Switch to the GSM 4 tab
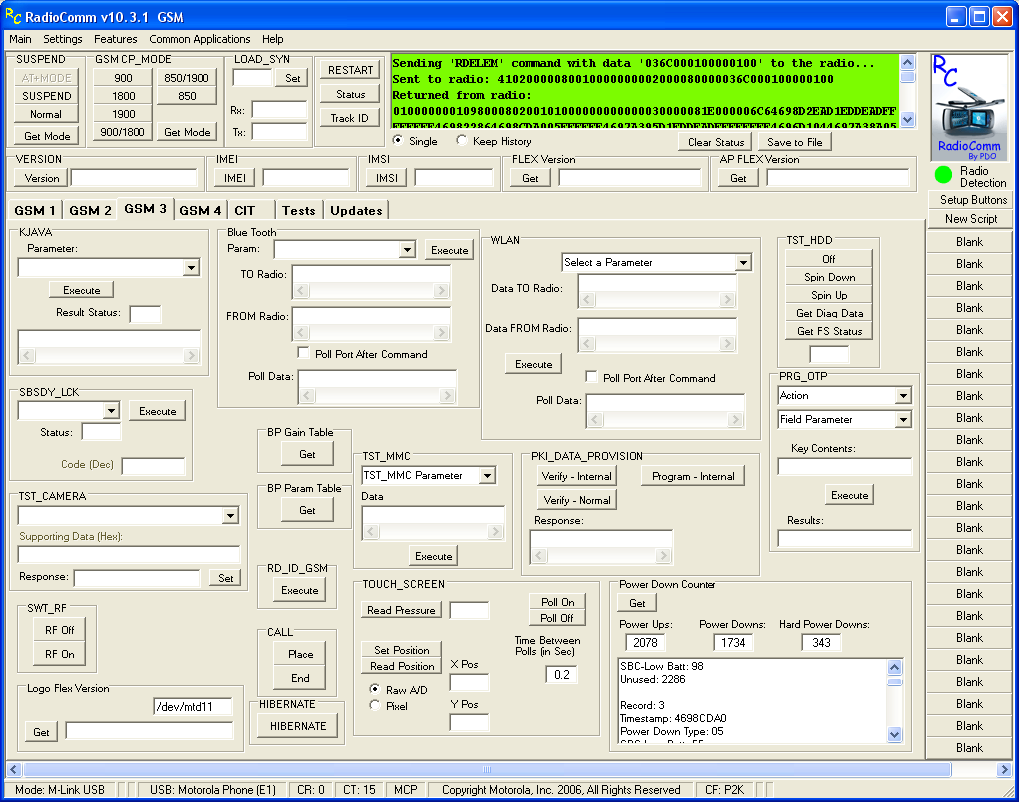This screenshot has width=1019, height=802. [x=200, y=211]
